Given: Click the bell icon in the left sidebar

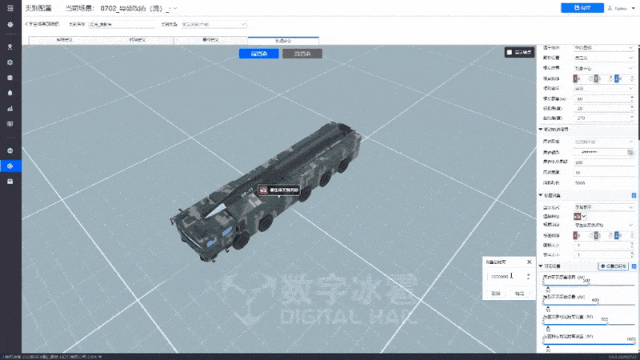Looking at the screenshot, I should 10,93.
